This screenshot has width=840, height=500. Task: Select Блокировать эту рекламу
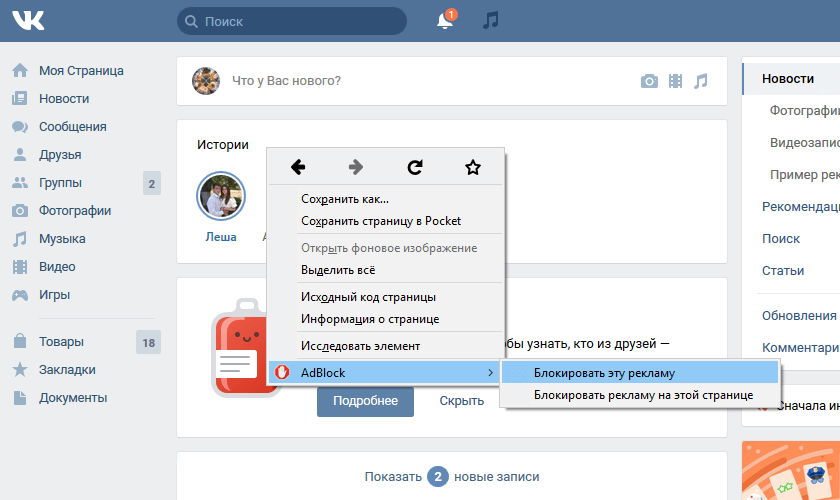(x=640, y=372)
